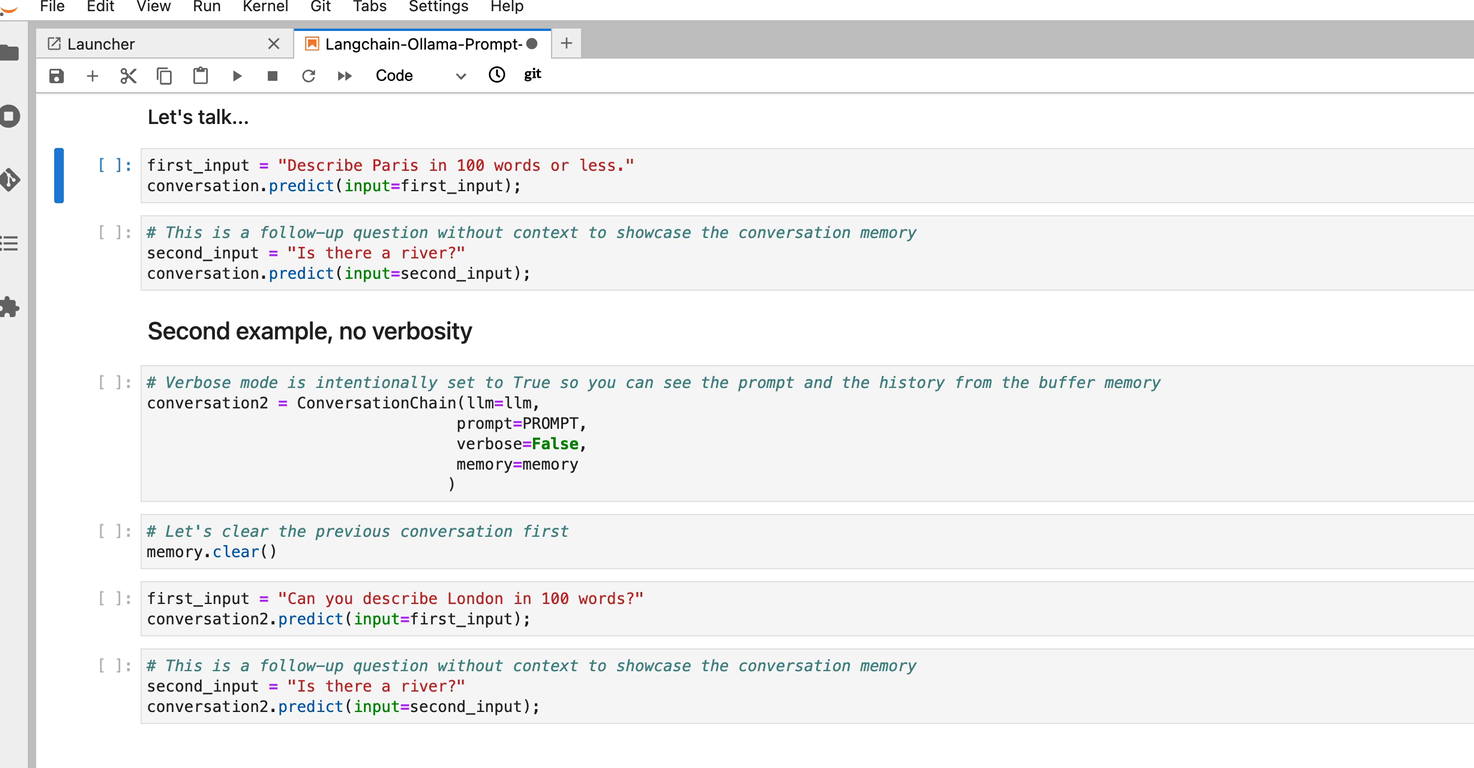Click into the ConversationChain conversation2 cell

[807, 433]
